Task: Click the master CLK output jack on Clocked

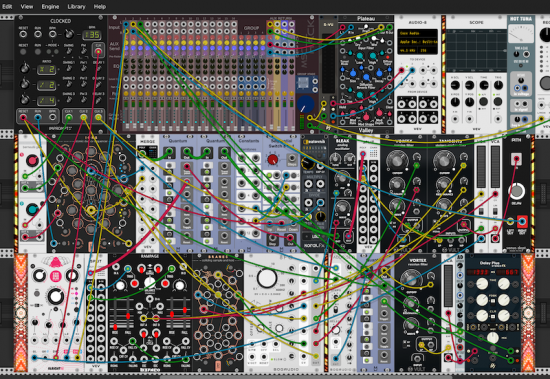Action: click(x=98, y=52)
